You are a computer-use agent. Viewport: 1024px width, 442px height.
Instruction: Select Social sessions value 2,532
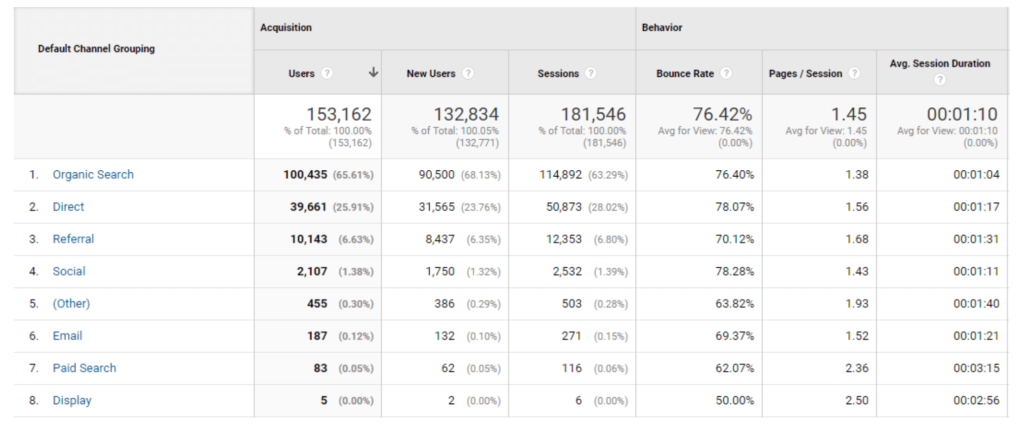[x=567, y=272]
